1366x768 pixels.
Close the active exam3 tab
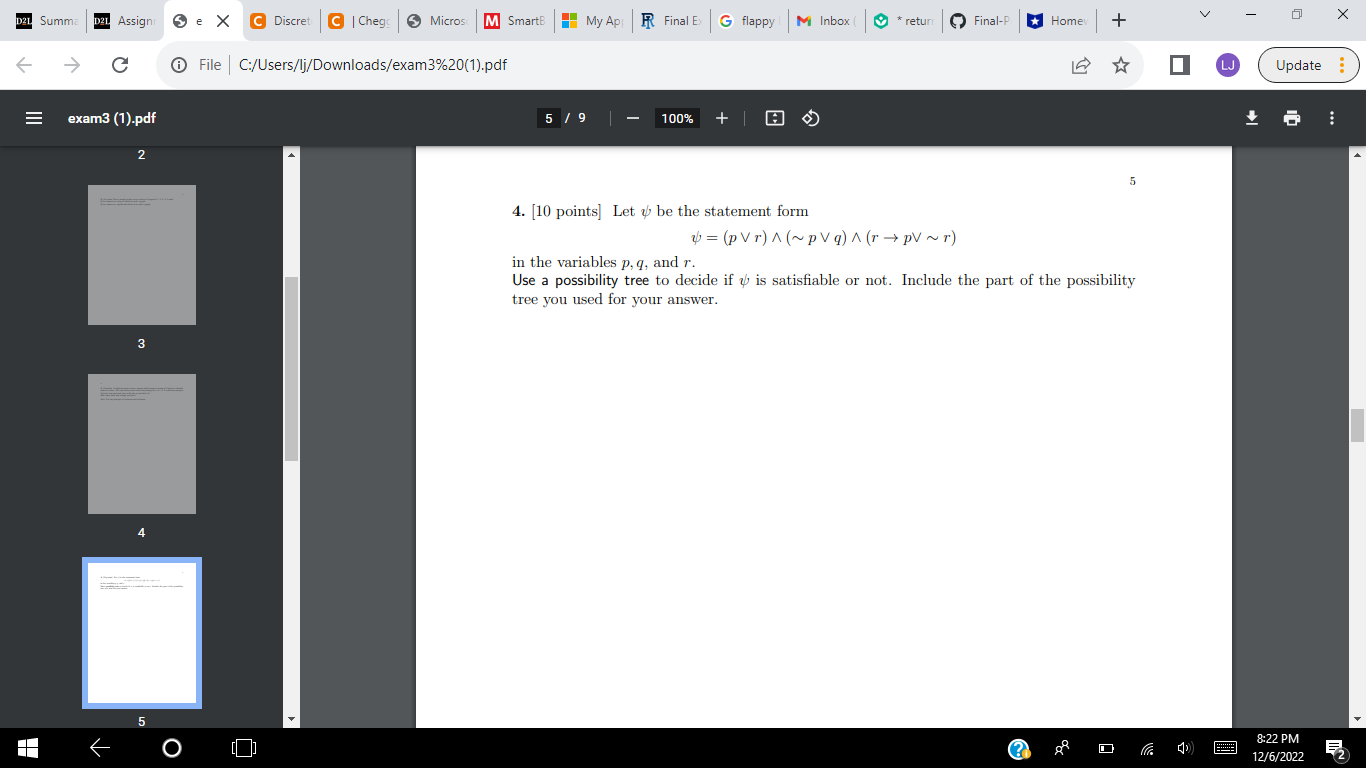[222, 20]
